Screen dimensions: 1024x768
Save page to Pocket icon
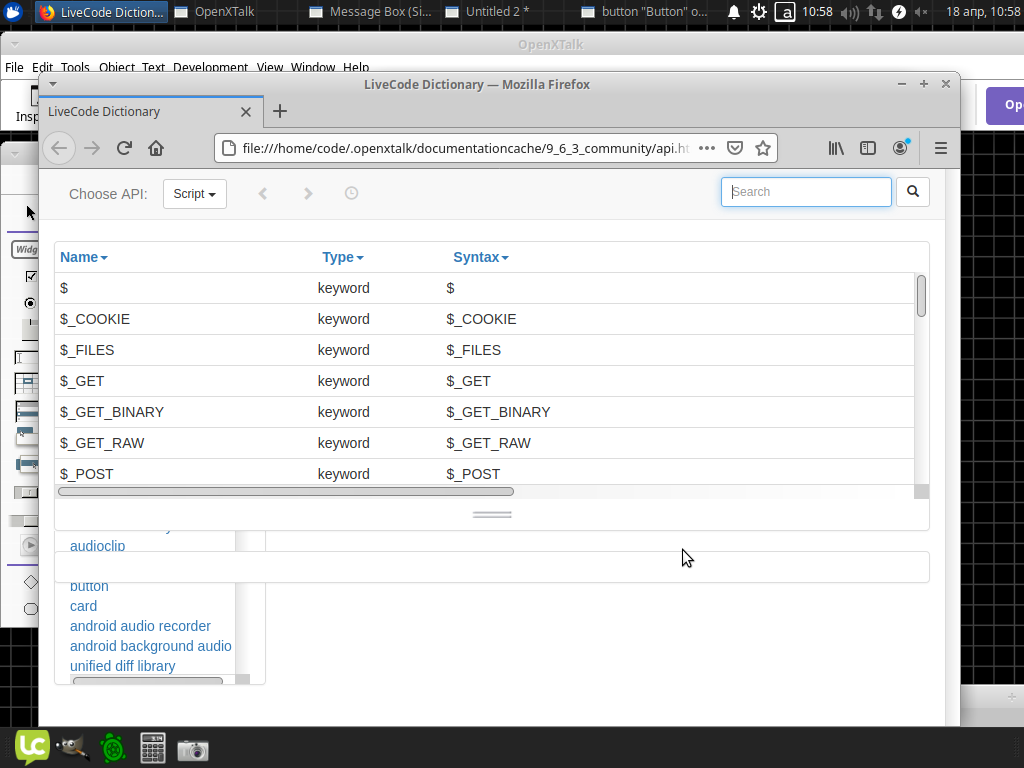click(735, 148)
